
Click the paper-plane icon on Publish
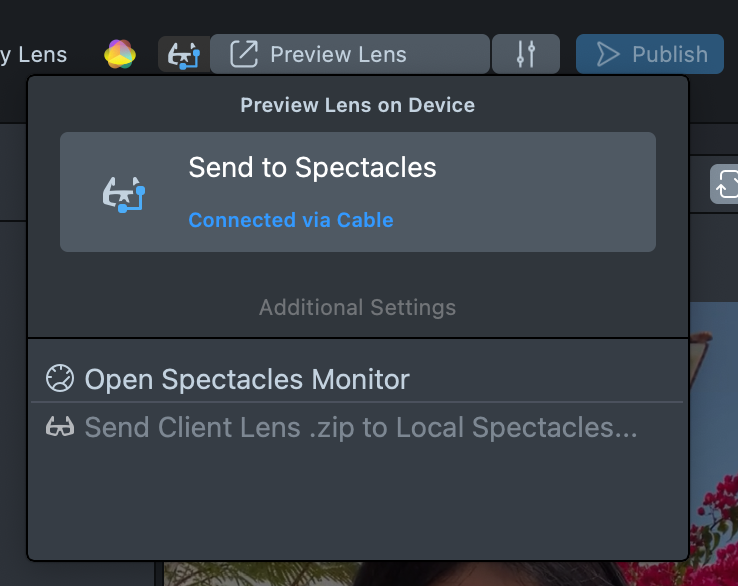pos(608,54)
